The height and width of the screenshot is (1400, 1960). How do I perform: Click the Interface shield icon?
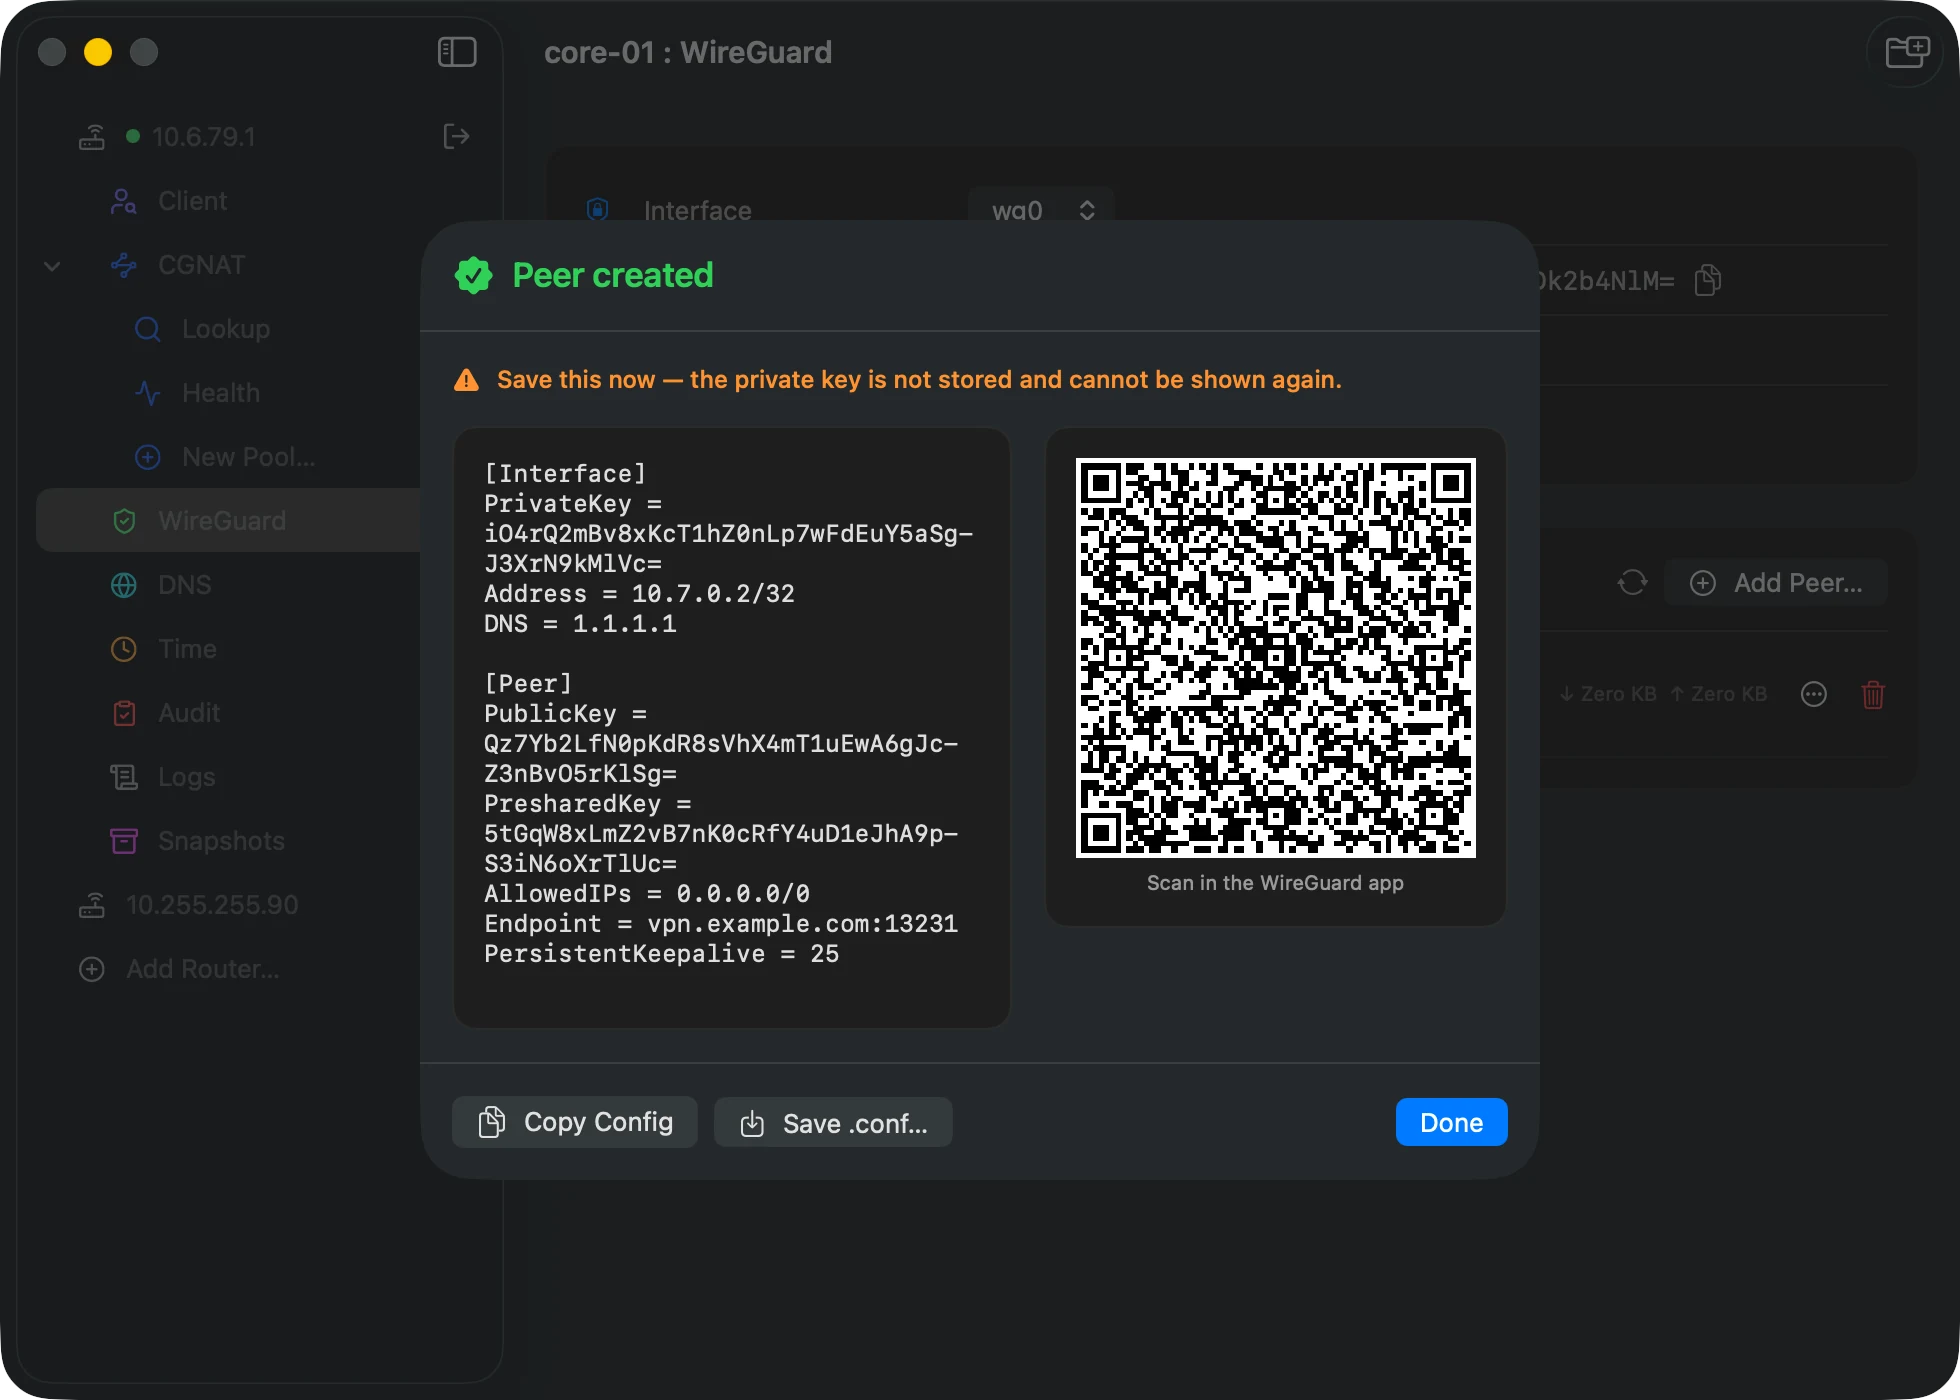[597, 209]
